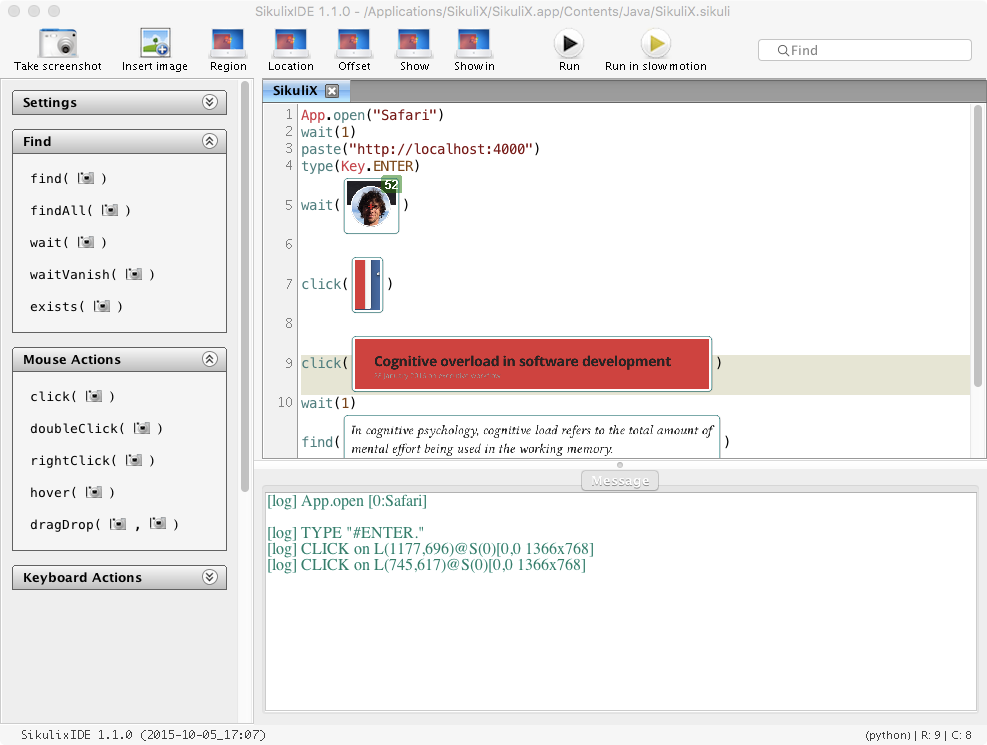Click the Take screenshot toolbar icon
This screenshot has width=987, height=745.
point(58,43)
